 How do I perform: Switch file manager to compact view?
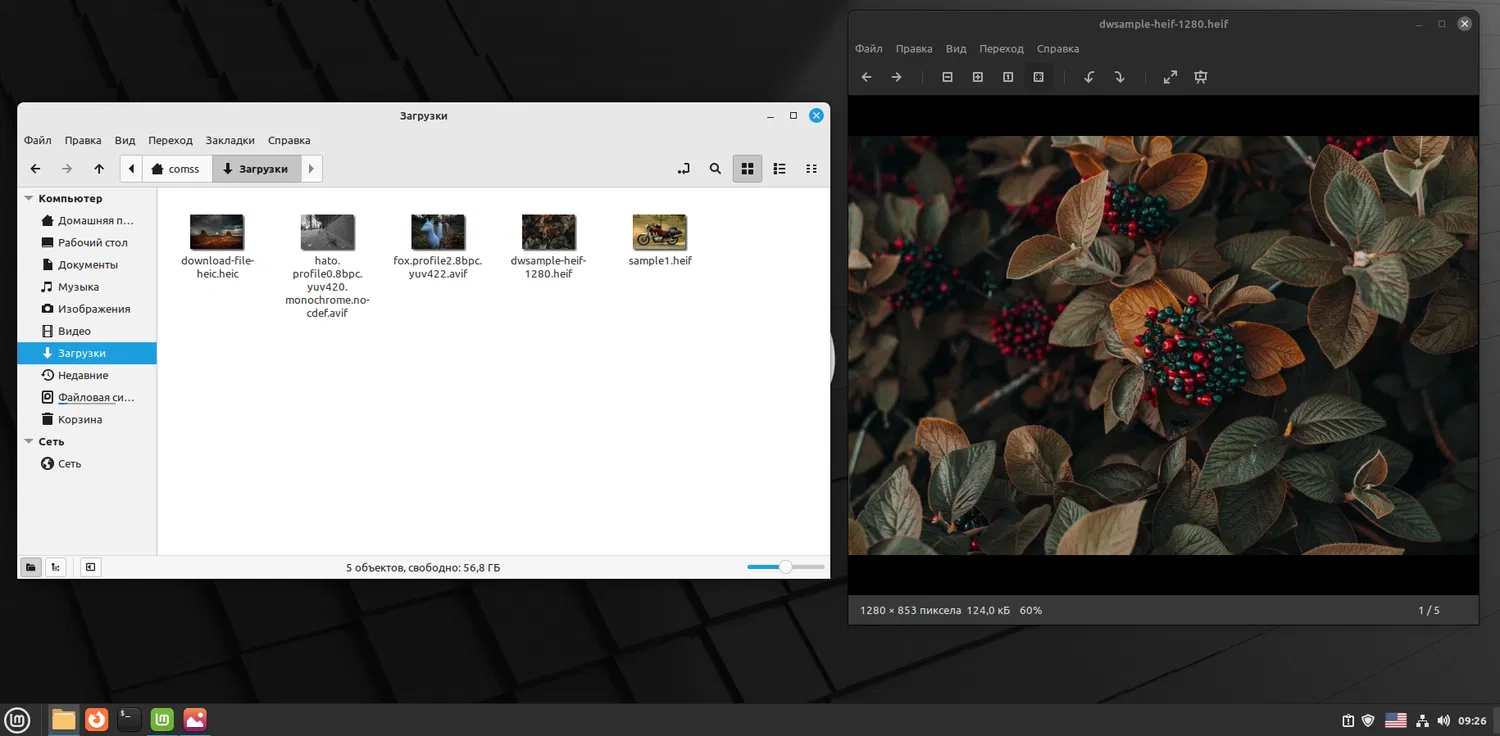[812, 169]
